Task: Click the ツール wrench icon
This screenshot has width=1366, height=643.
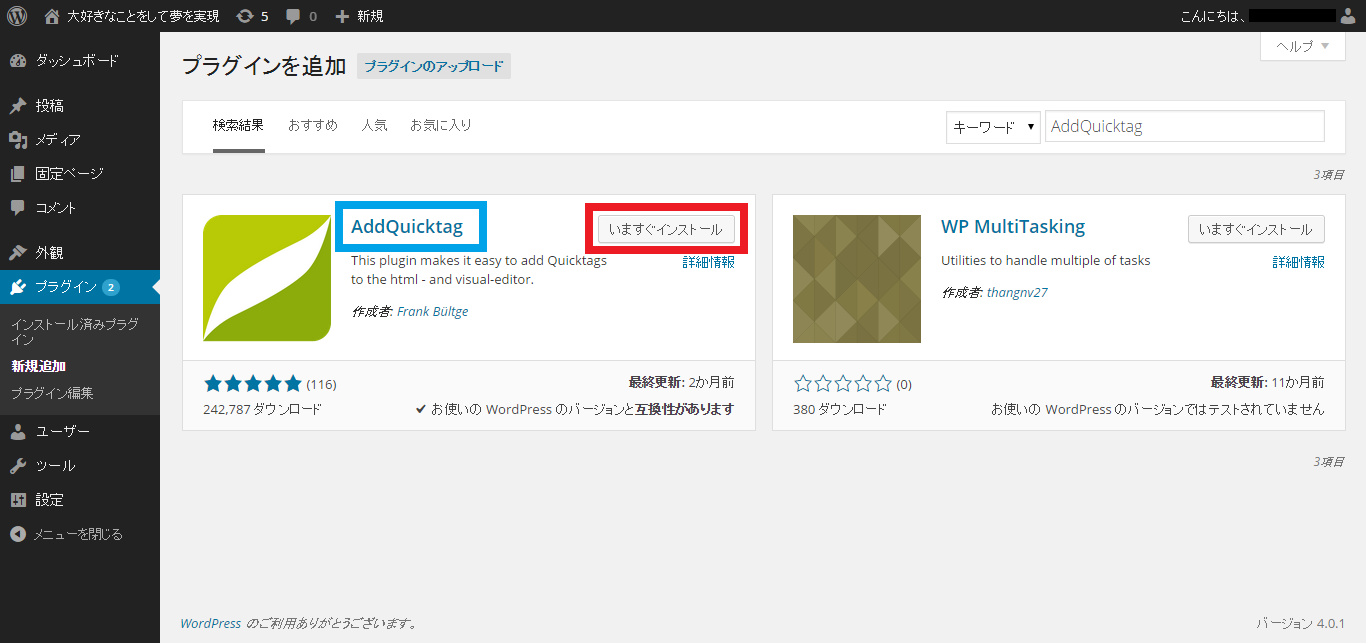Action: click(x=18, y=466)
